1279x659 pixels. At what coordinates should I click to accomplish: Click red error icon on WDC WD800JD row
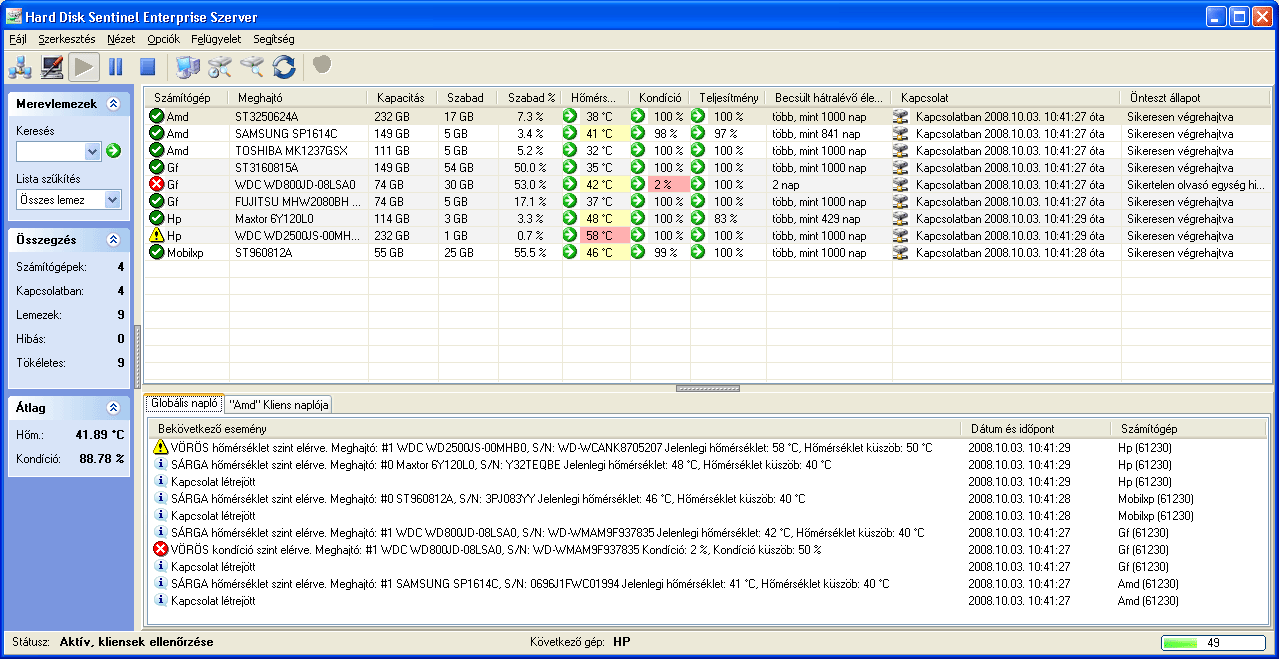(x=156, y=185)
